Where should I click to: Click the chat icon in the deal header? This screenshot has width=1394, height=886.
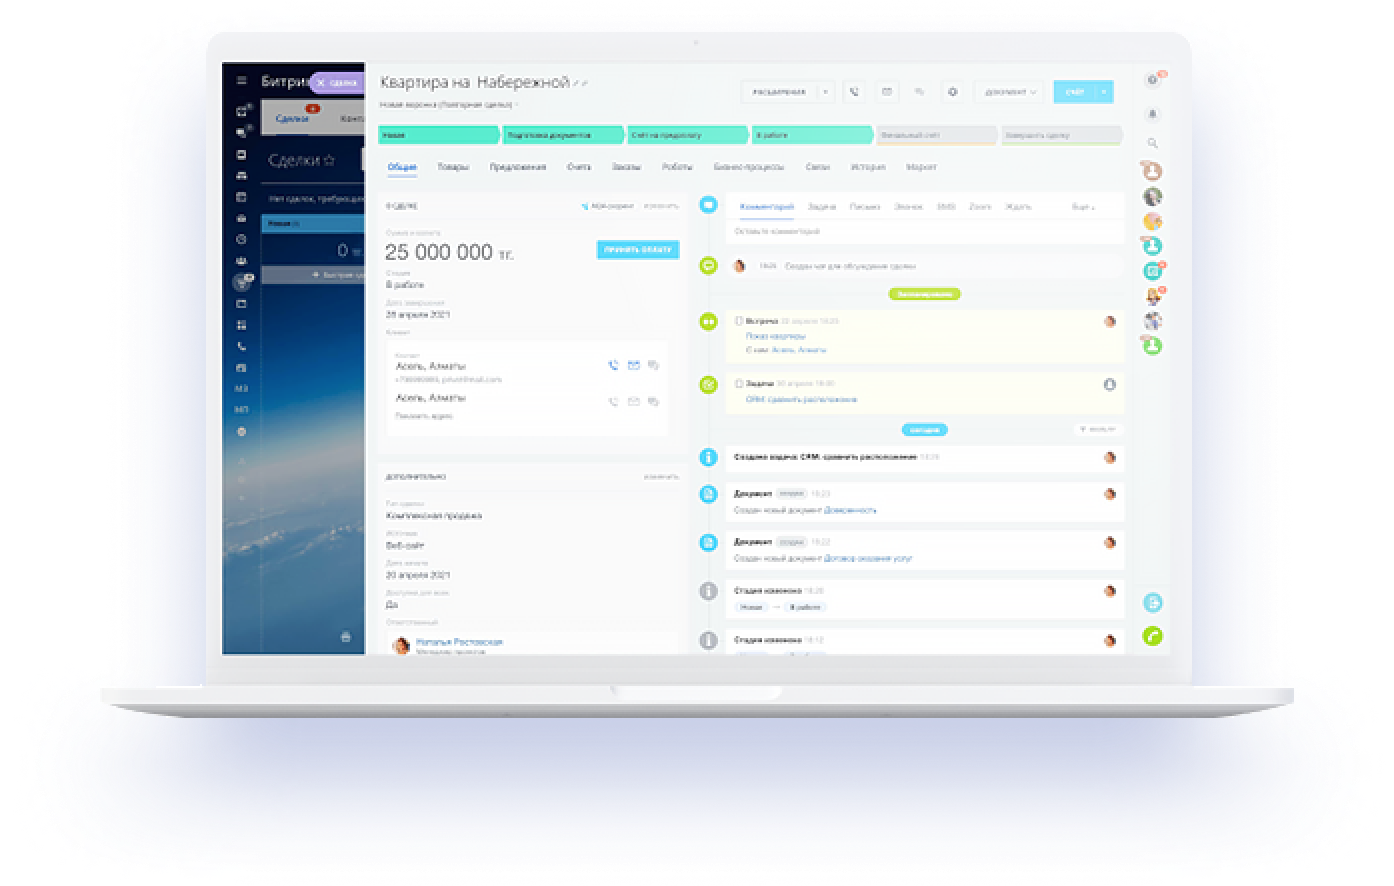919,92
